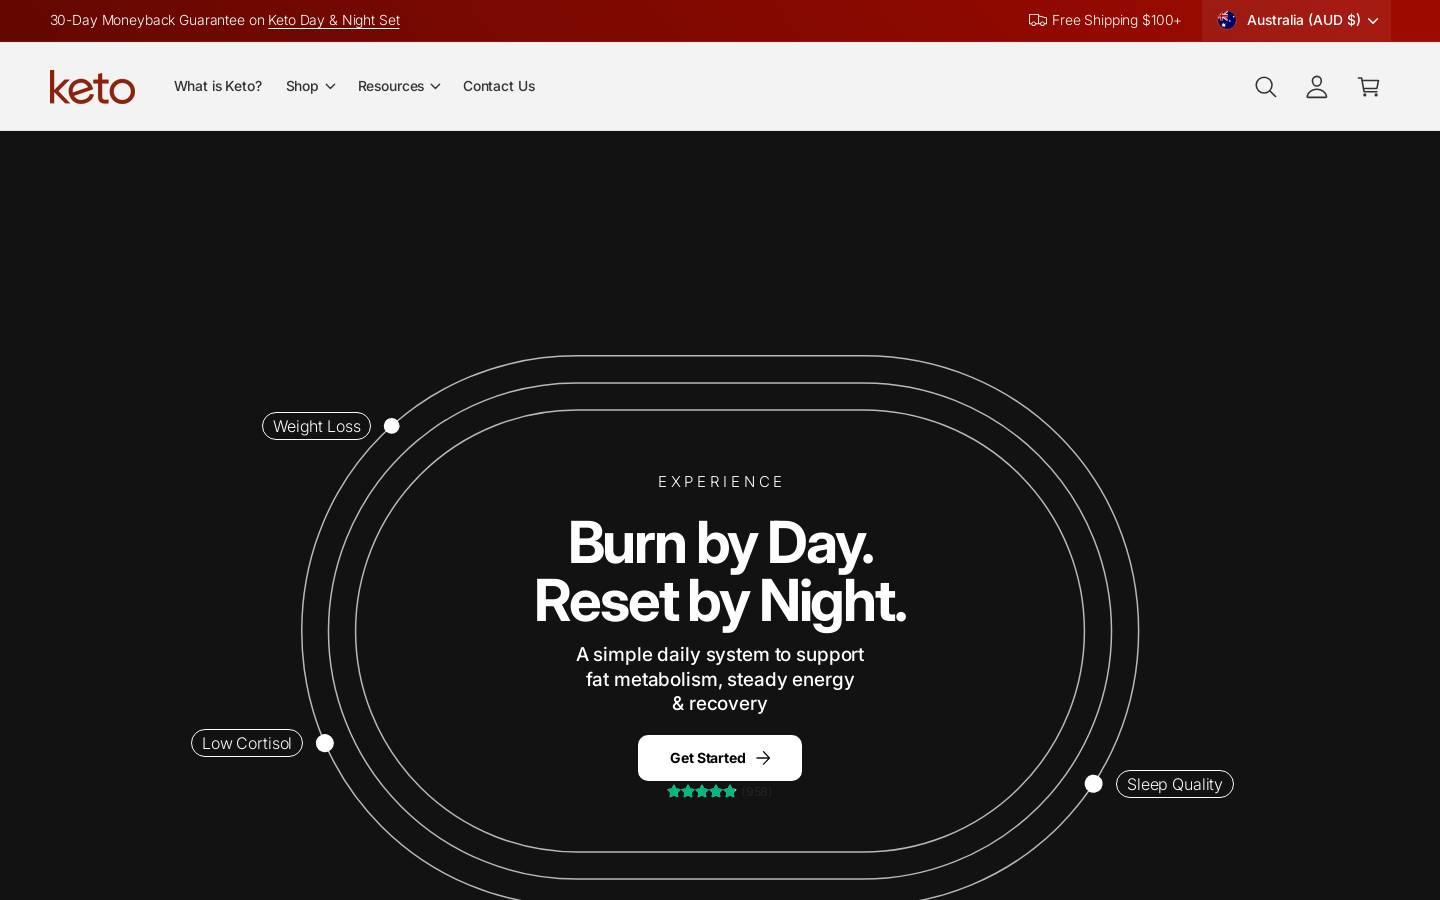The image size is (1440, 900).
Task: Expand the Resources menu
Action: click(x=399, y=86)
